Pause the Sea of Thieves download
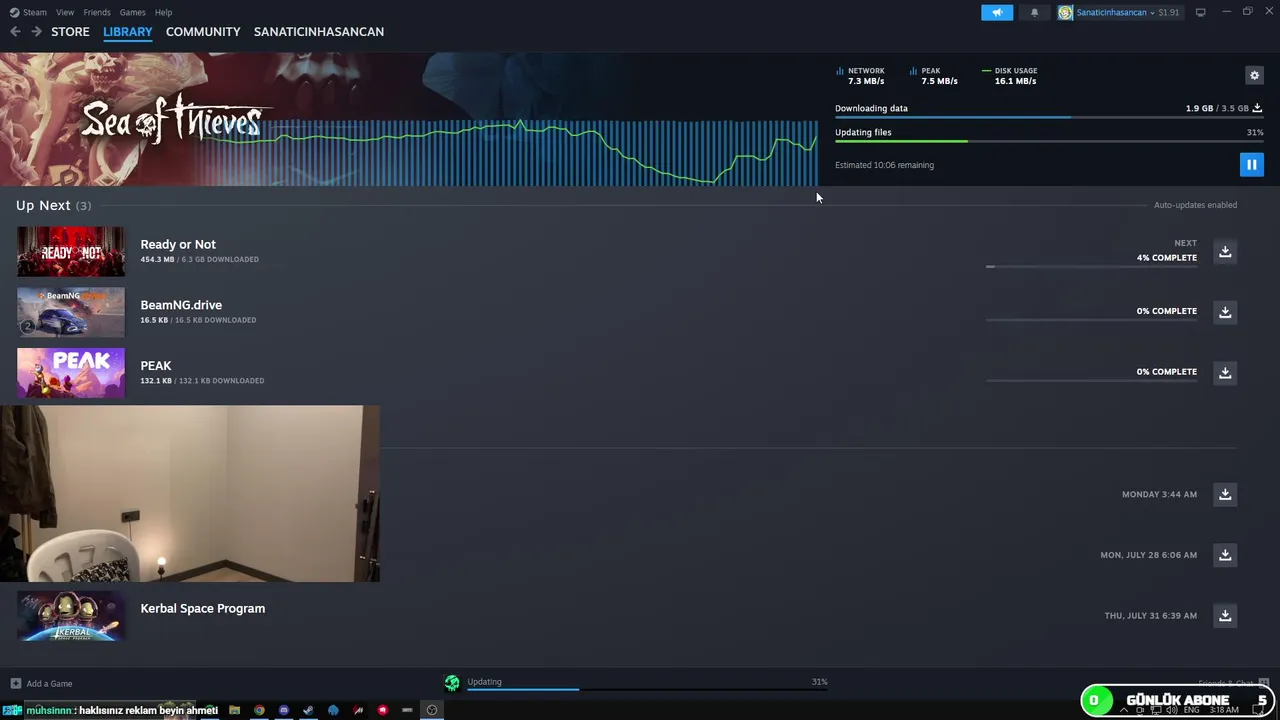Image resolution: width=1280 pixels, height=720 pixels. (1251, 165)
